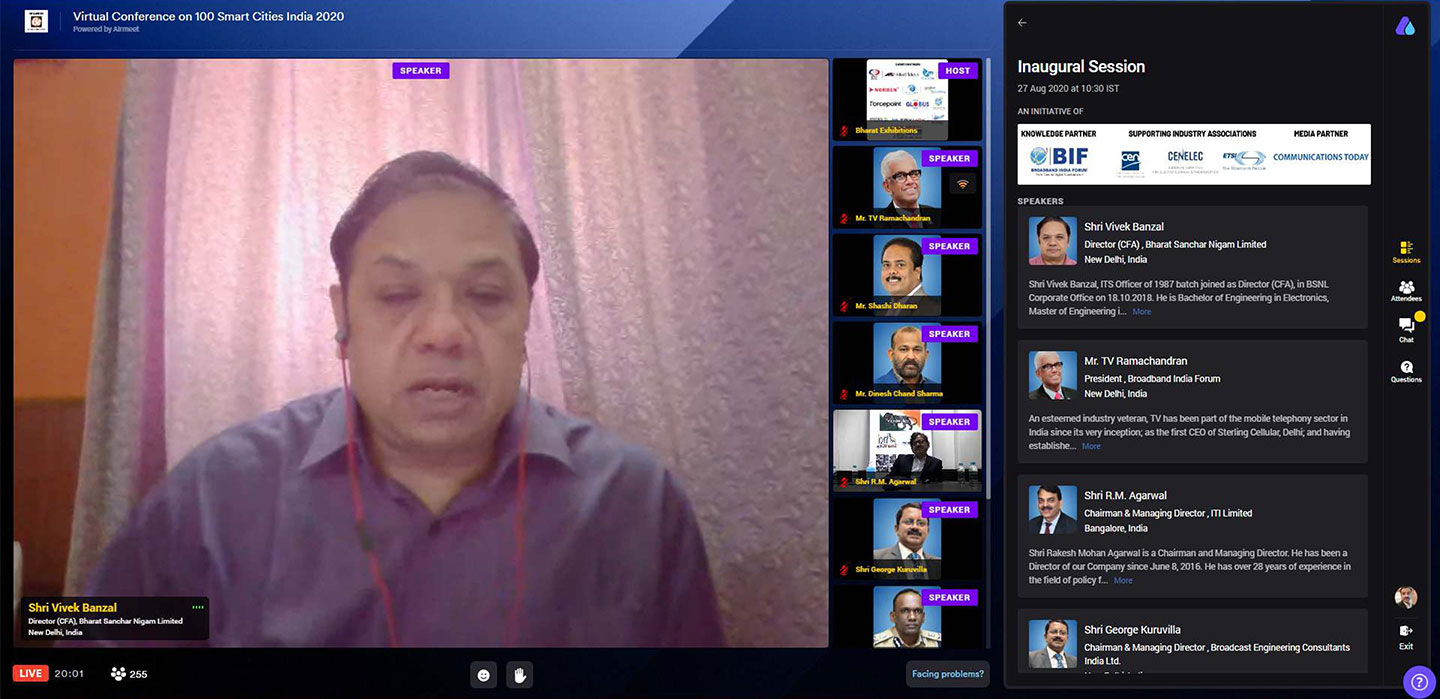Click muted mic icon on Dinesh Chand Sharma tile
Viewport: 1440px width, 699px height.
click(x=844, y=394)
